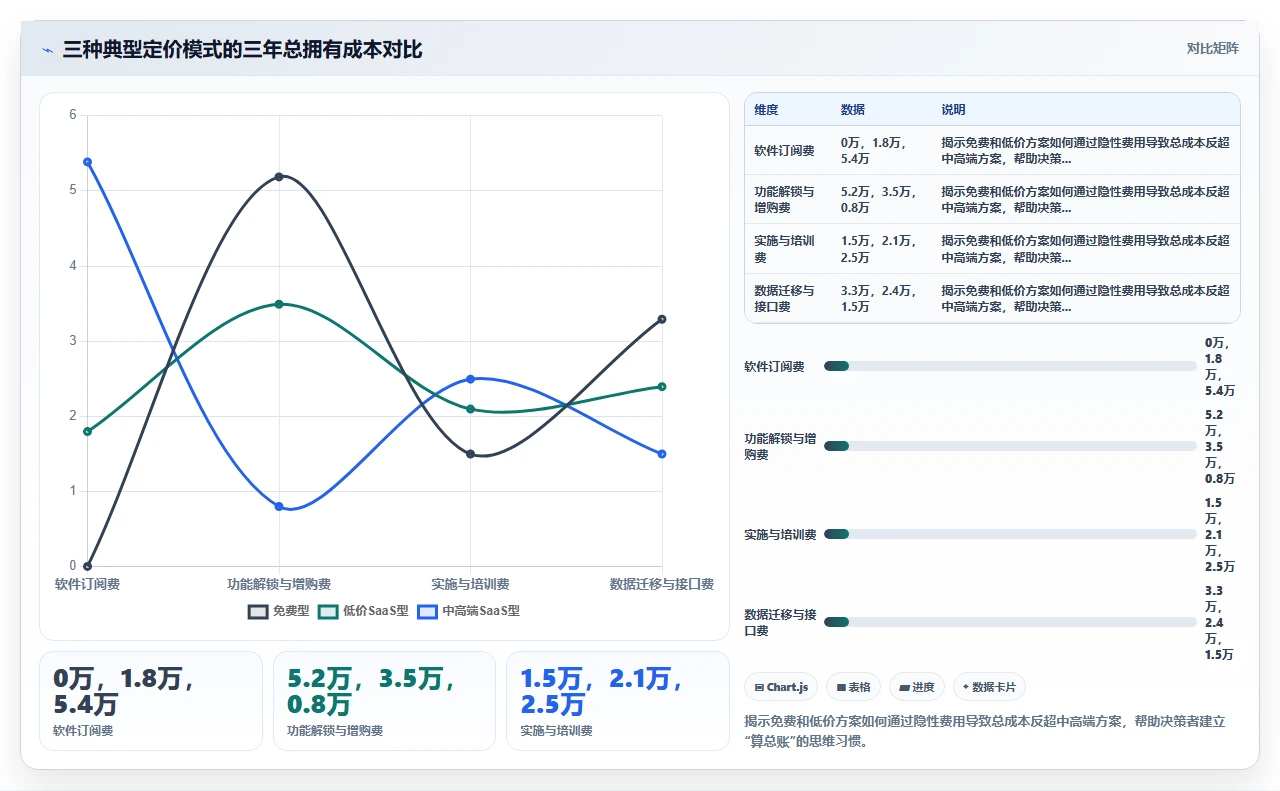
Task: Click the 功能解锁与增购费 progress bar
Action: [1010, 446]
